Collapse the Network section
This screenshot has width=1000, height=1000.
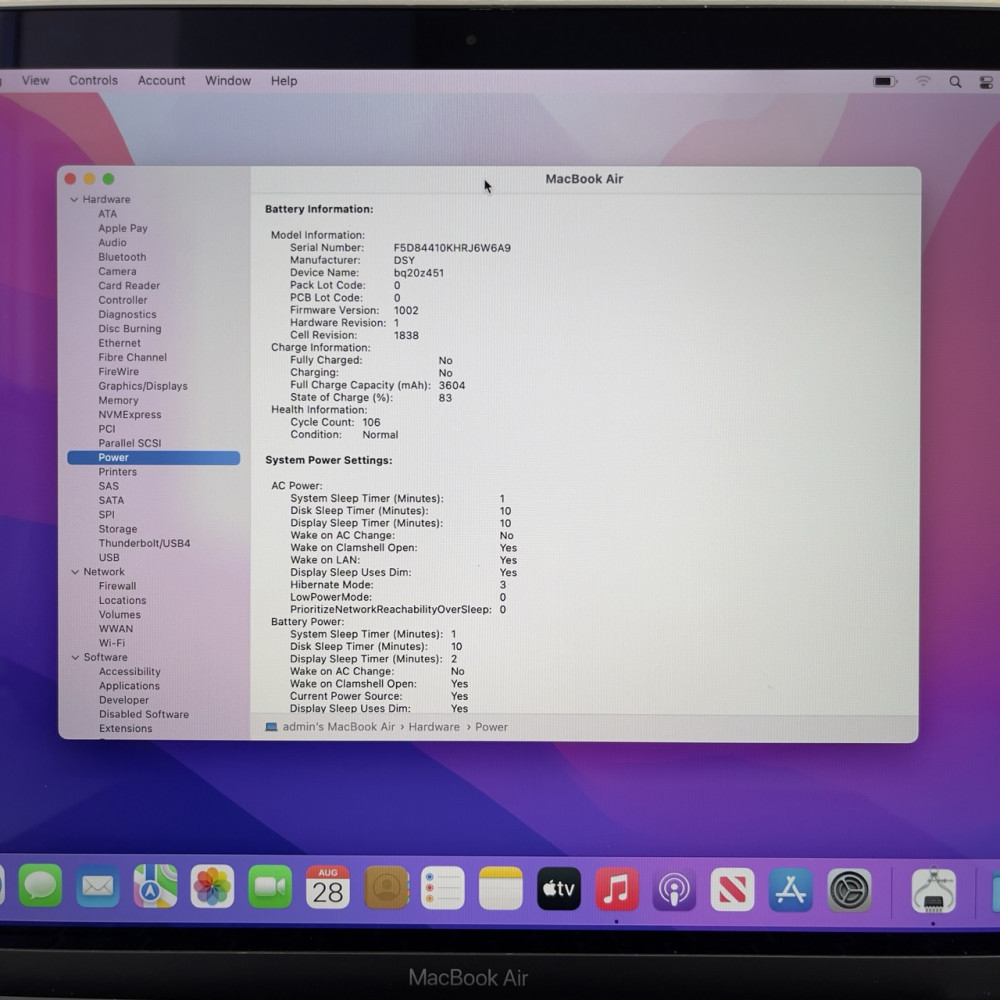coord(75,572)
